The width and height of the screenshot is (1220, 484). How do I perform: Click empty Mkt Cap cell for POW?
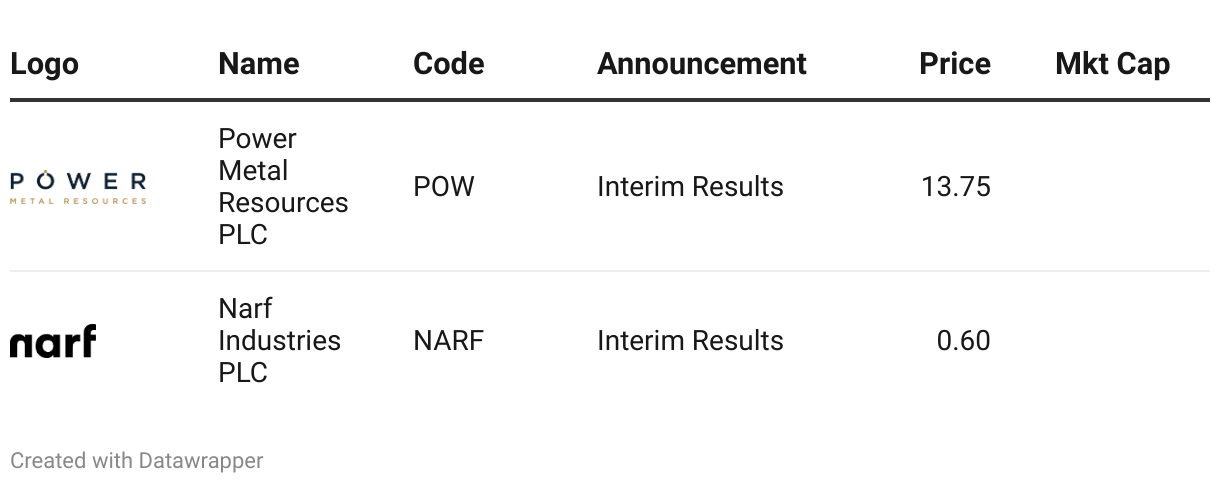[x=1112, y=187]
